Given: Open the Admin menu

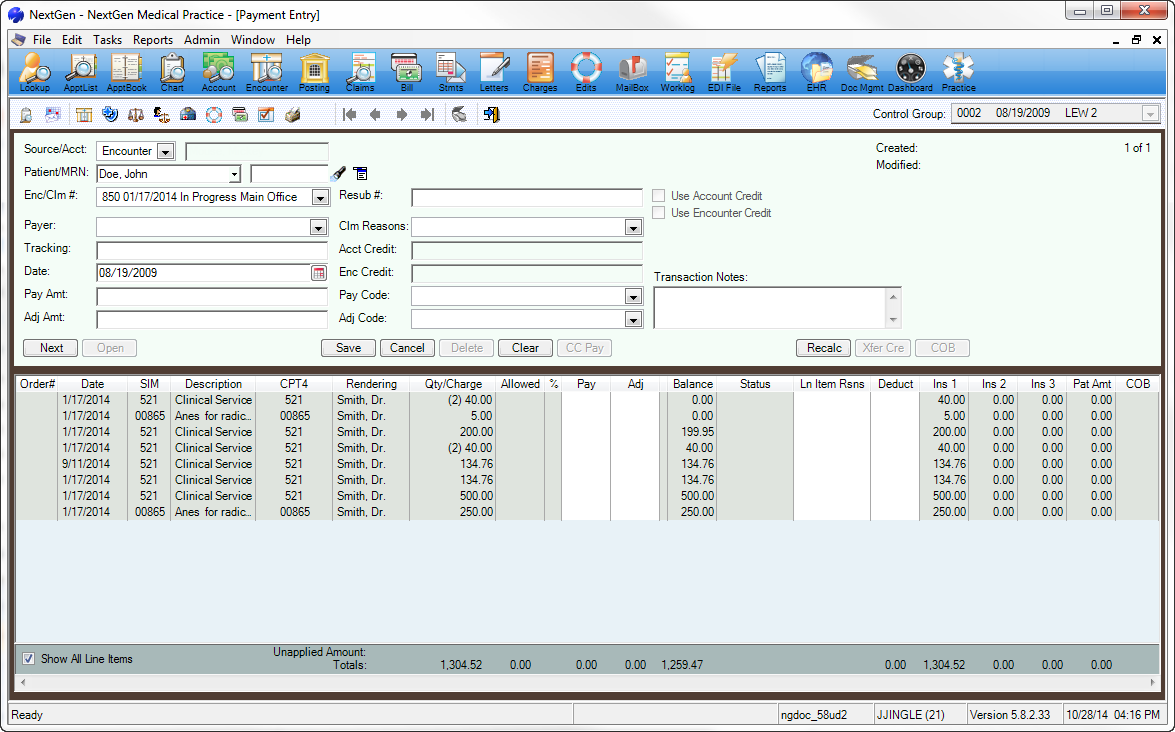Looking at the screenshot, I should pos(202,40).
